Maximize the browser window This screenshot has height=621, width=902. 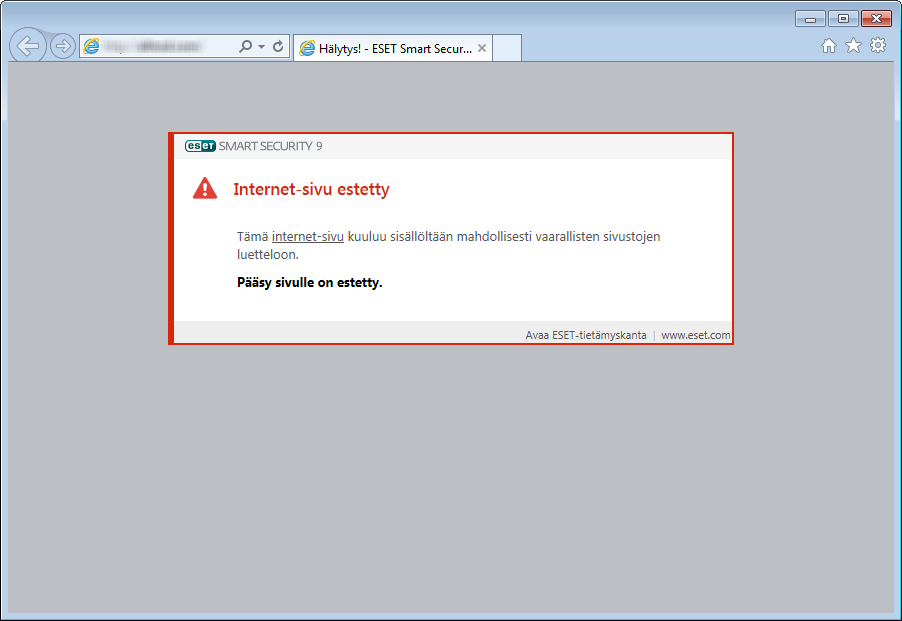(x=843, y=19)
